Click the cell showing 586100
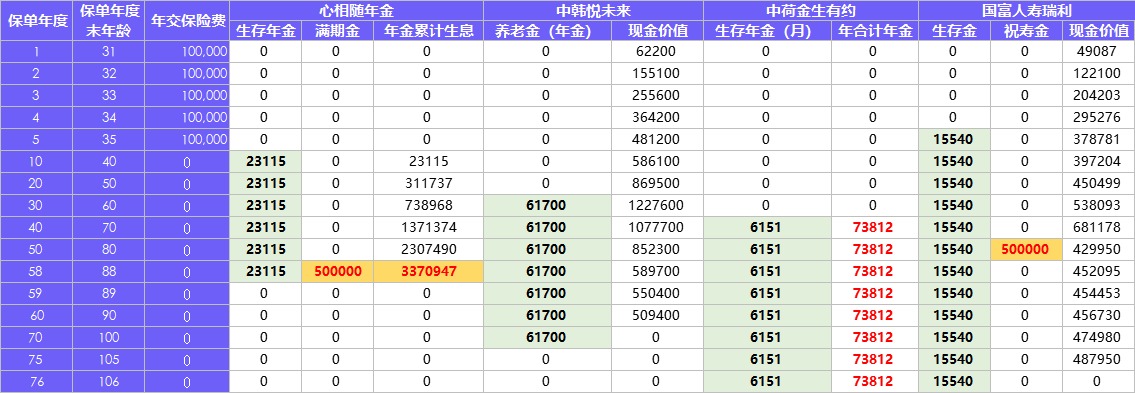Image resolution: width=1135 pixels, height=393 pixels. (x=657, y=161)
